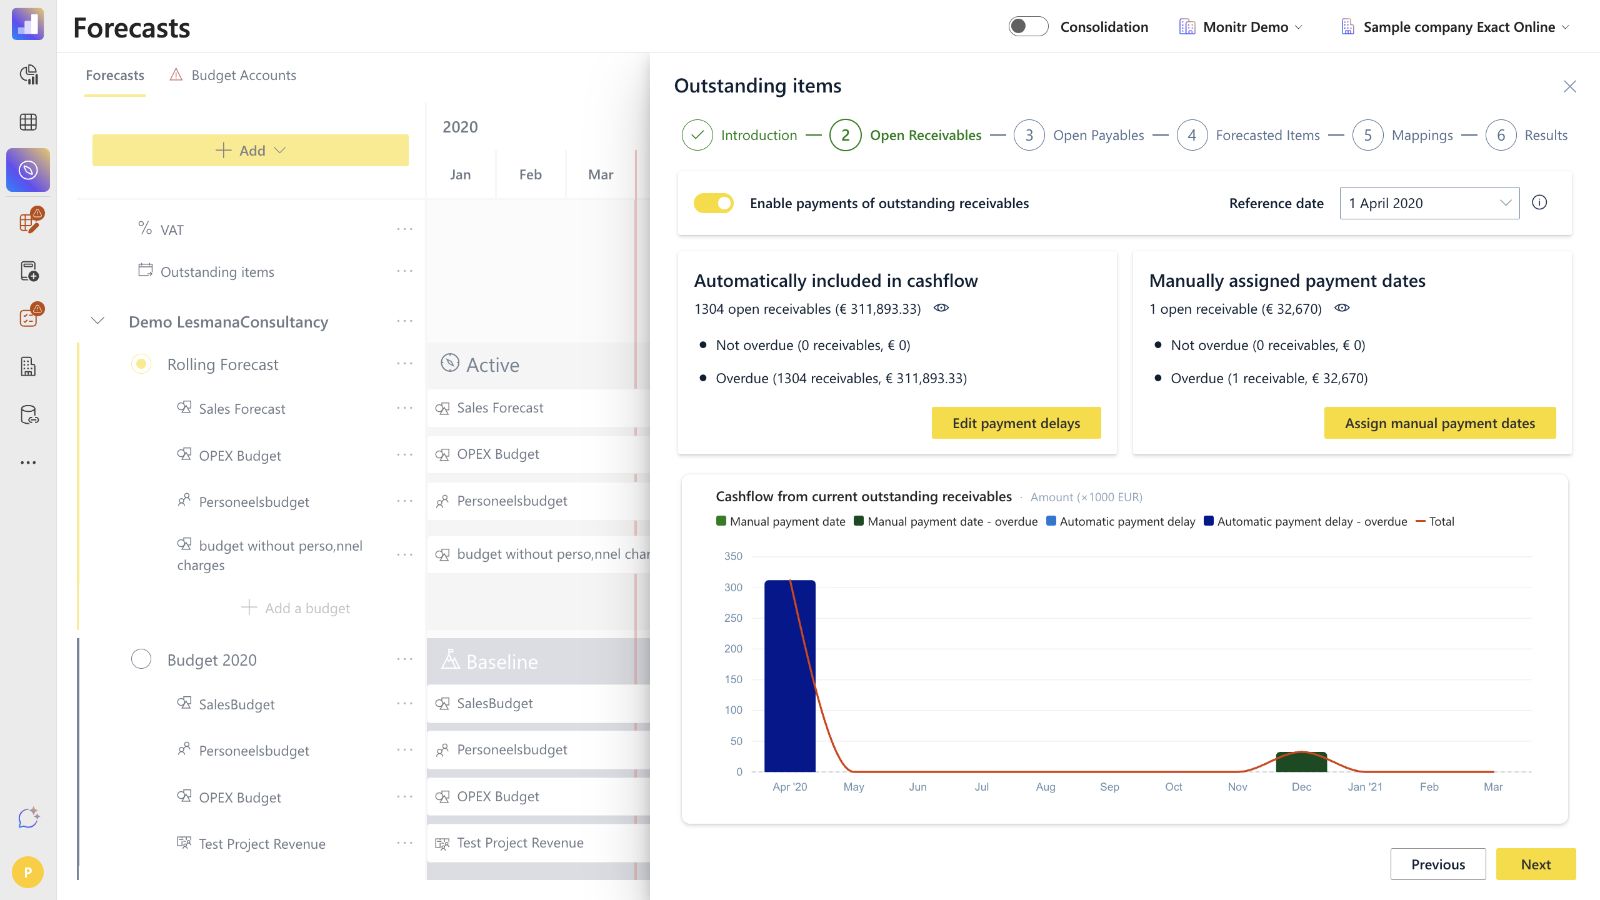Open the Monitr Demo environment dropdown
The width and height of the screenshot is (1600, 900).
(x=1241, y=27)
